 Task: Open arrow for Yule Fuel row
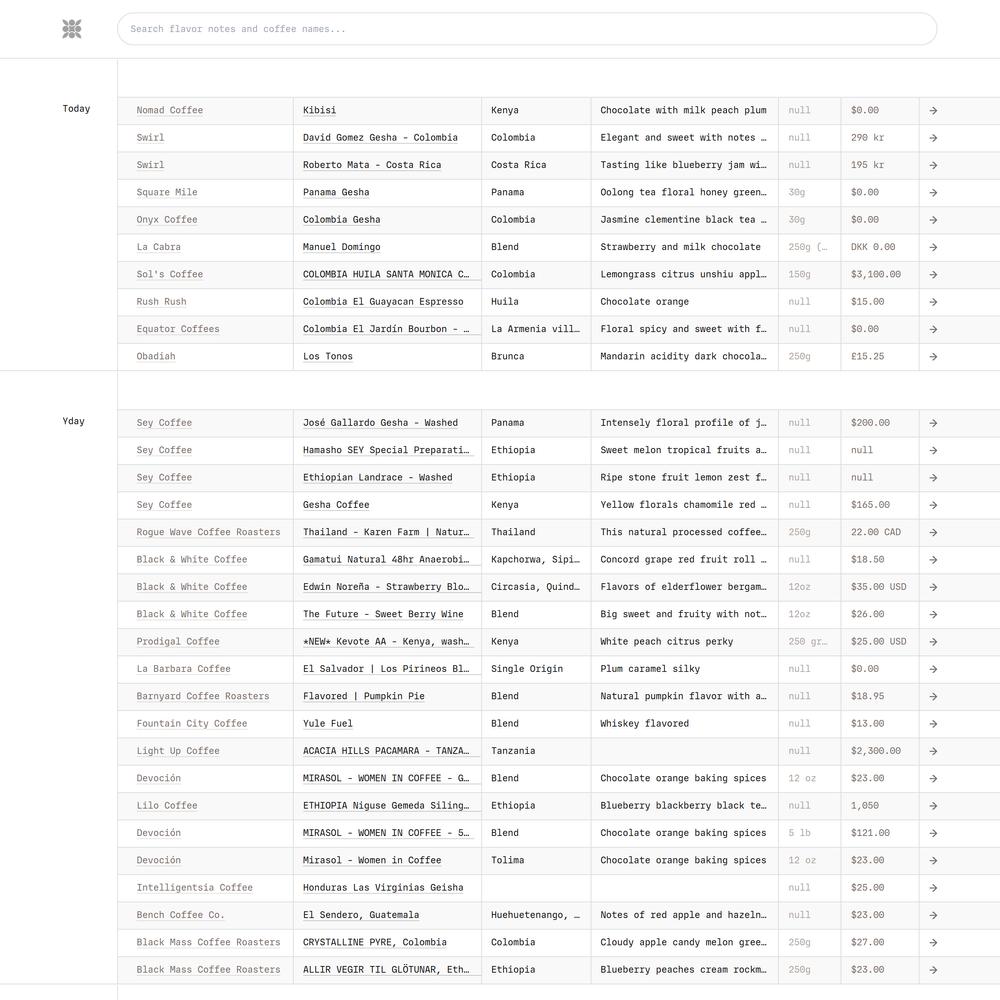[933, 724]
